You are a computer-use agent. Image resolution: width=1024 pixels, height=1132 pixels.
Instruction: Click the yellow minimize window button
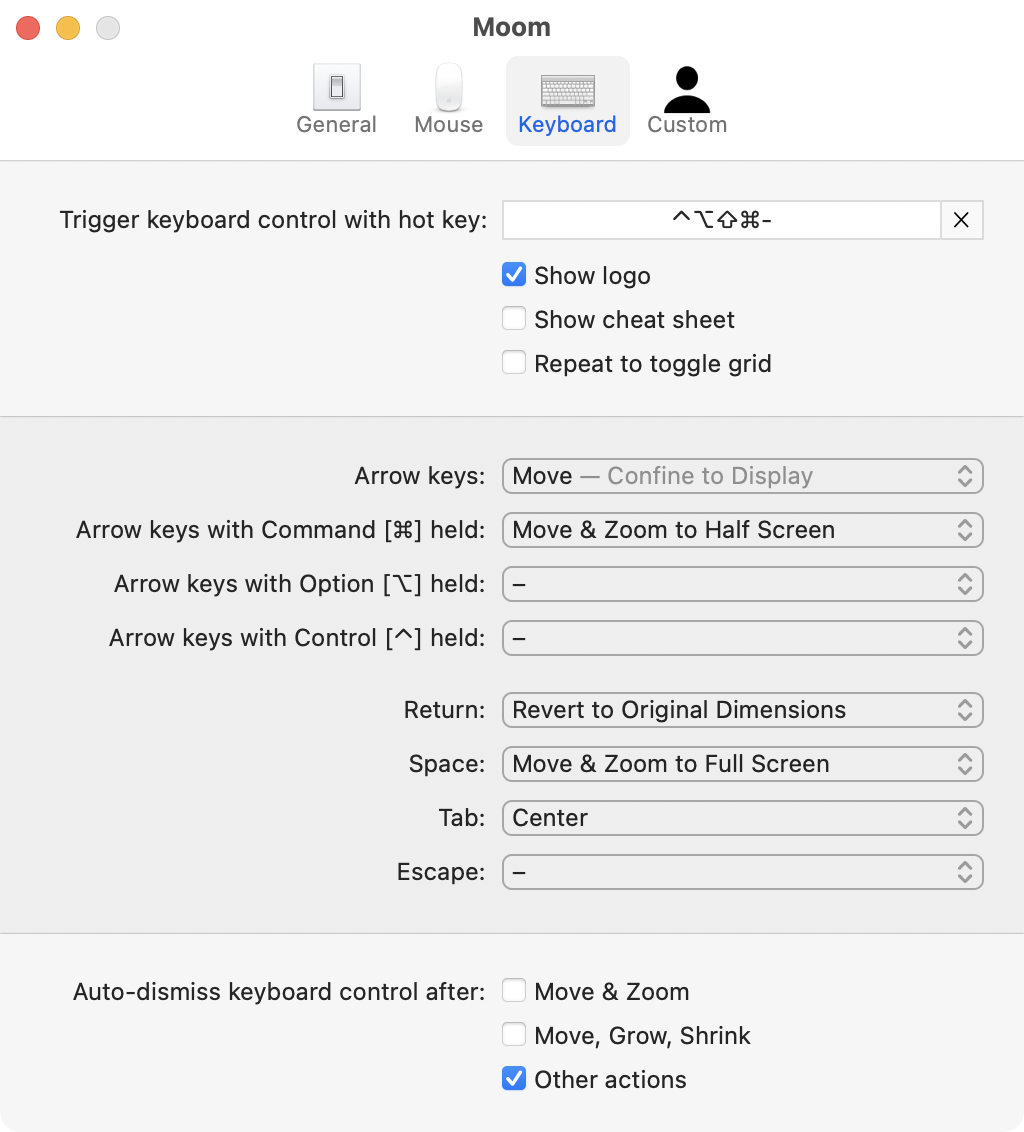point(68,28)
